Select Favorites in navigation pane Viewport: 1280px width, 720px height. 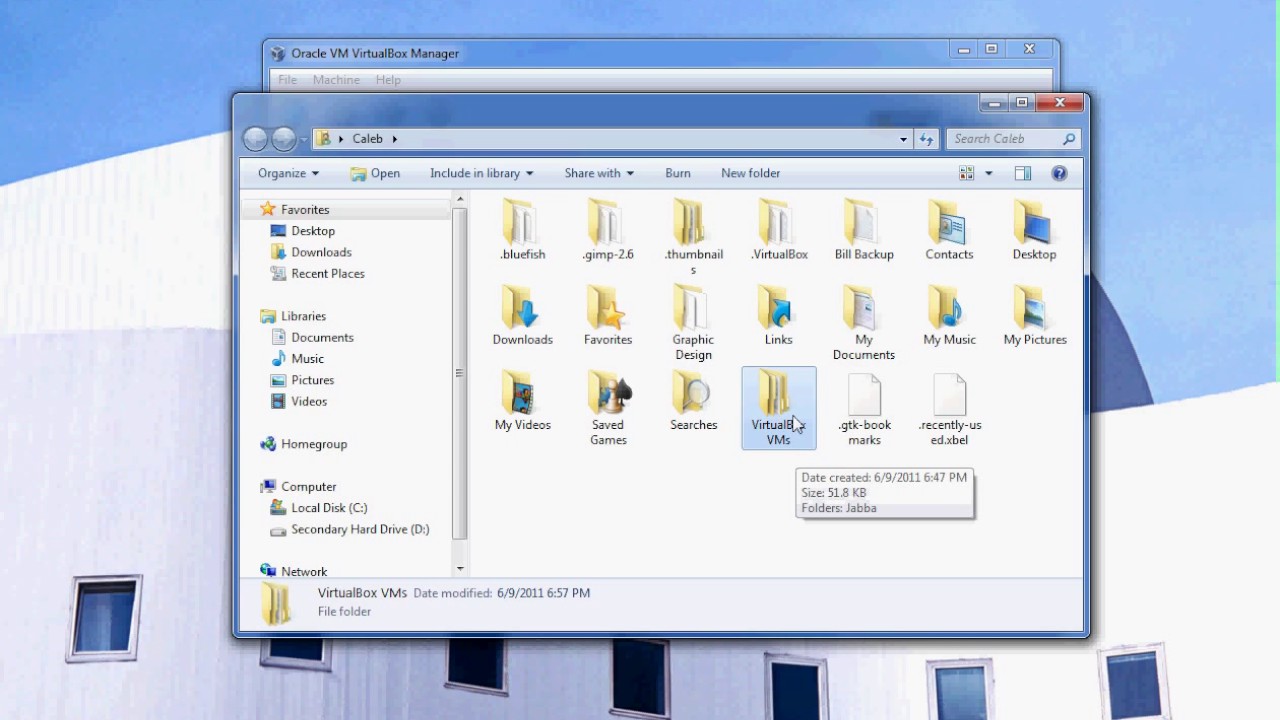point(305,210)
